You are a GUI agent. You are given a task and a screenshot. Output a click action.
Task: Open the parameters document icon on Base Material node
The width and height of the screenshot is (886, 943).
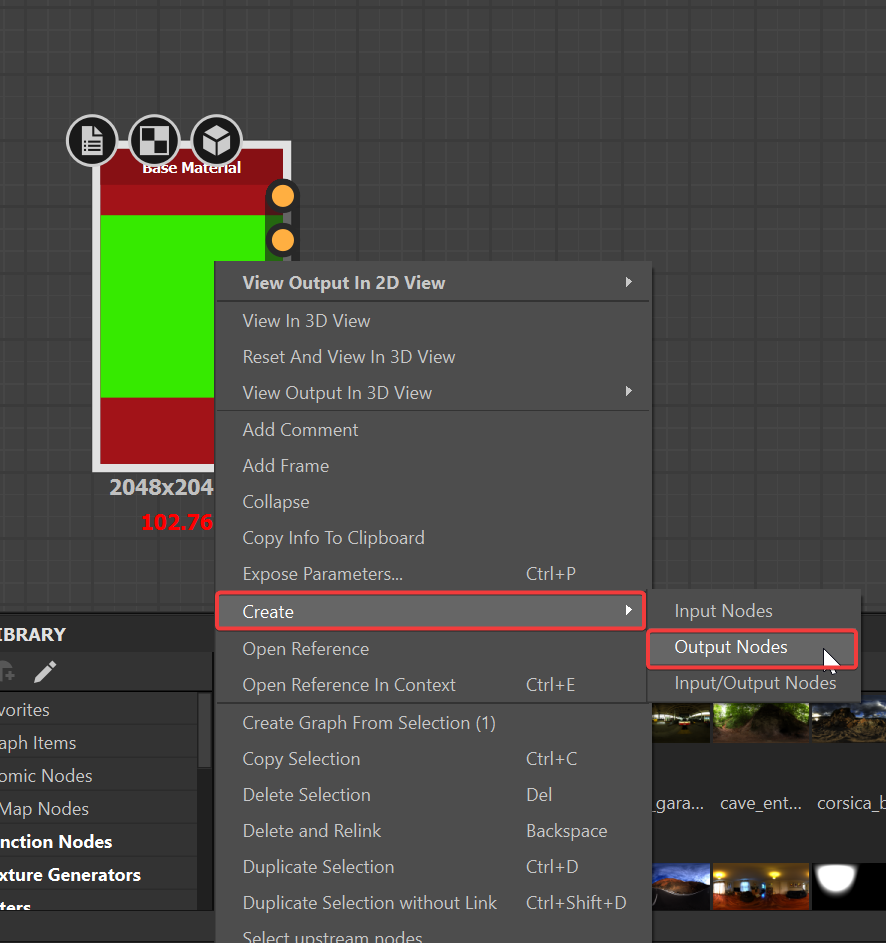click(x=91, y=141)
